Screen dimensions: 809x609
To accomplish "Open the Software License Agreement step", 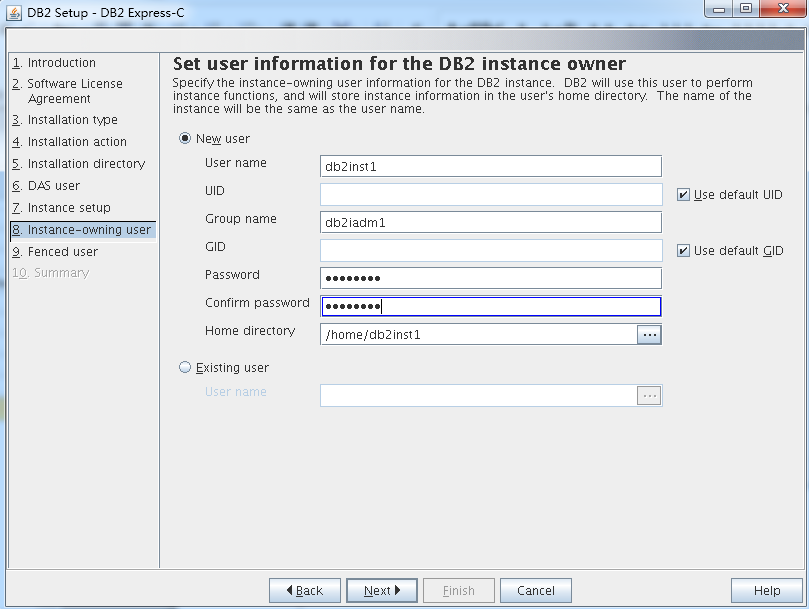I will point(67,91).
